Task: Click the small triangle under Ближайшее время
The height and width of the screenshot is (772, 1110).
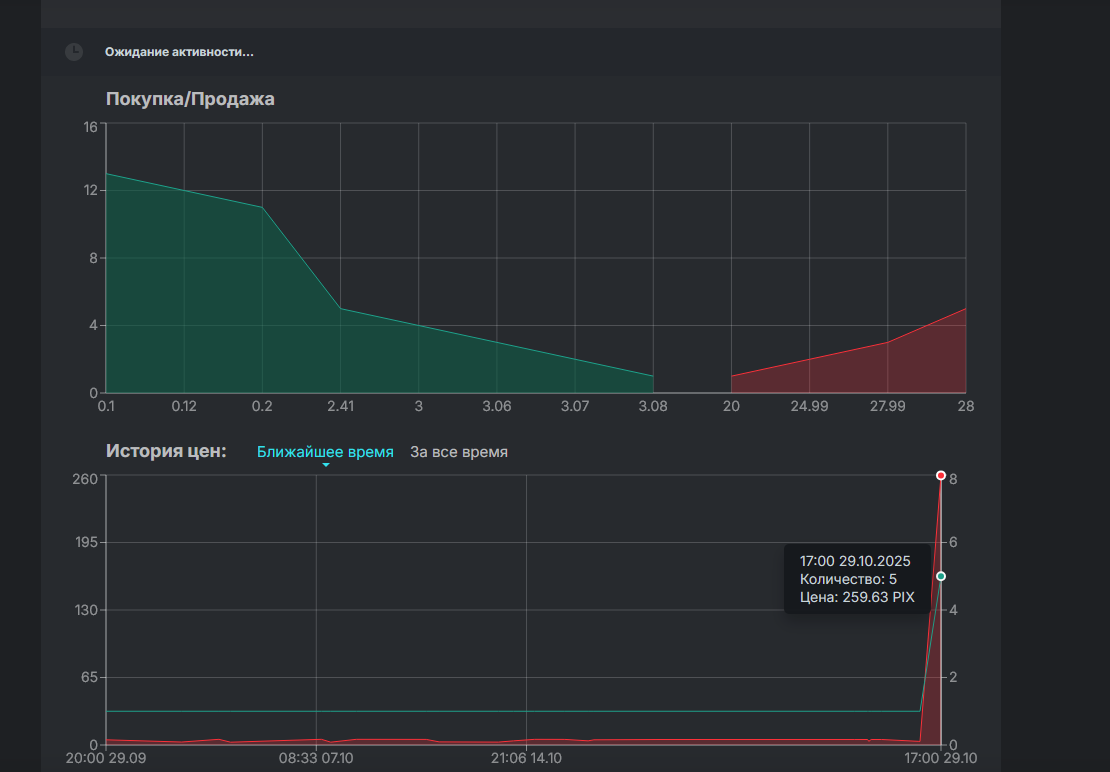Action: click(x=325, y=465)
